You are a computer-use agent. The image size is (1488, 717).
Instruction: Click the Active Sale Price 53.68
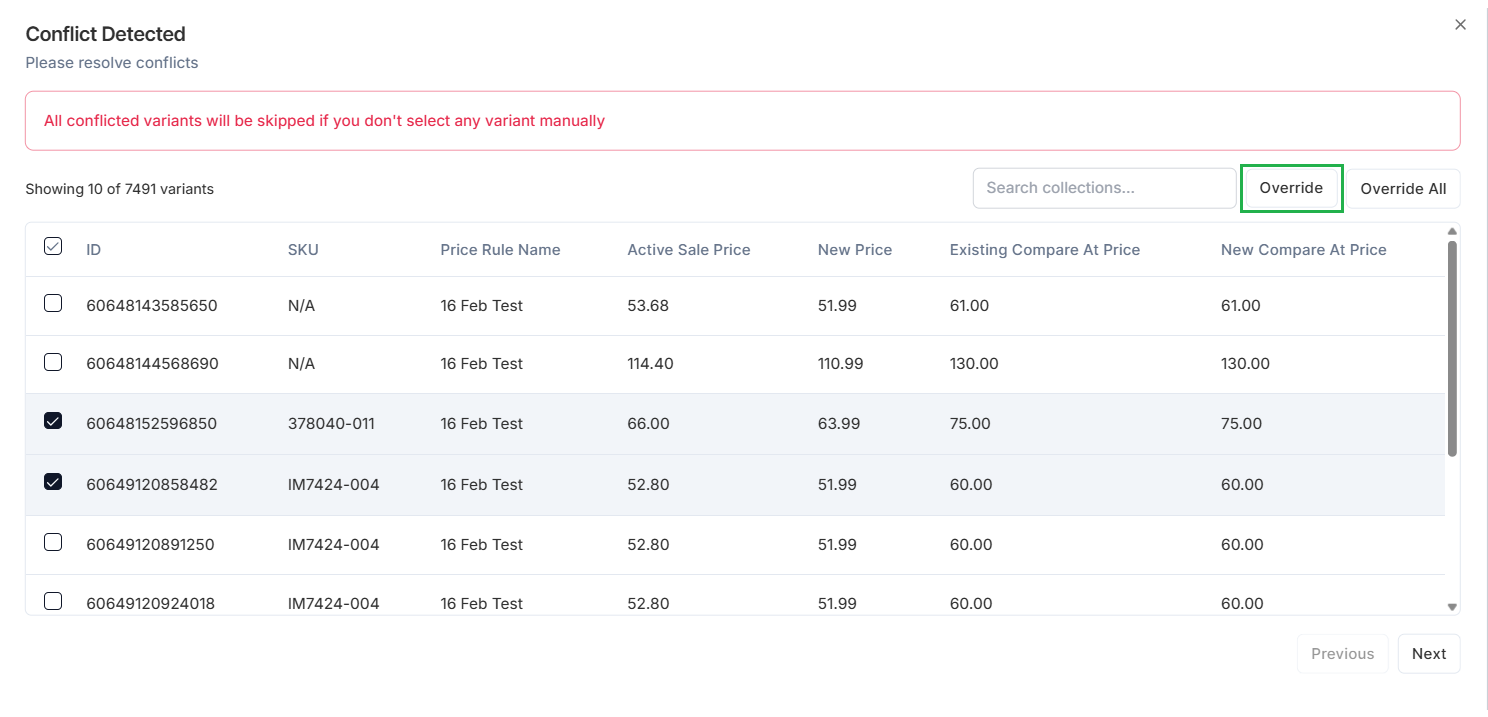(x=648, y=306)
